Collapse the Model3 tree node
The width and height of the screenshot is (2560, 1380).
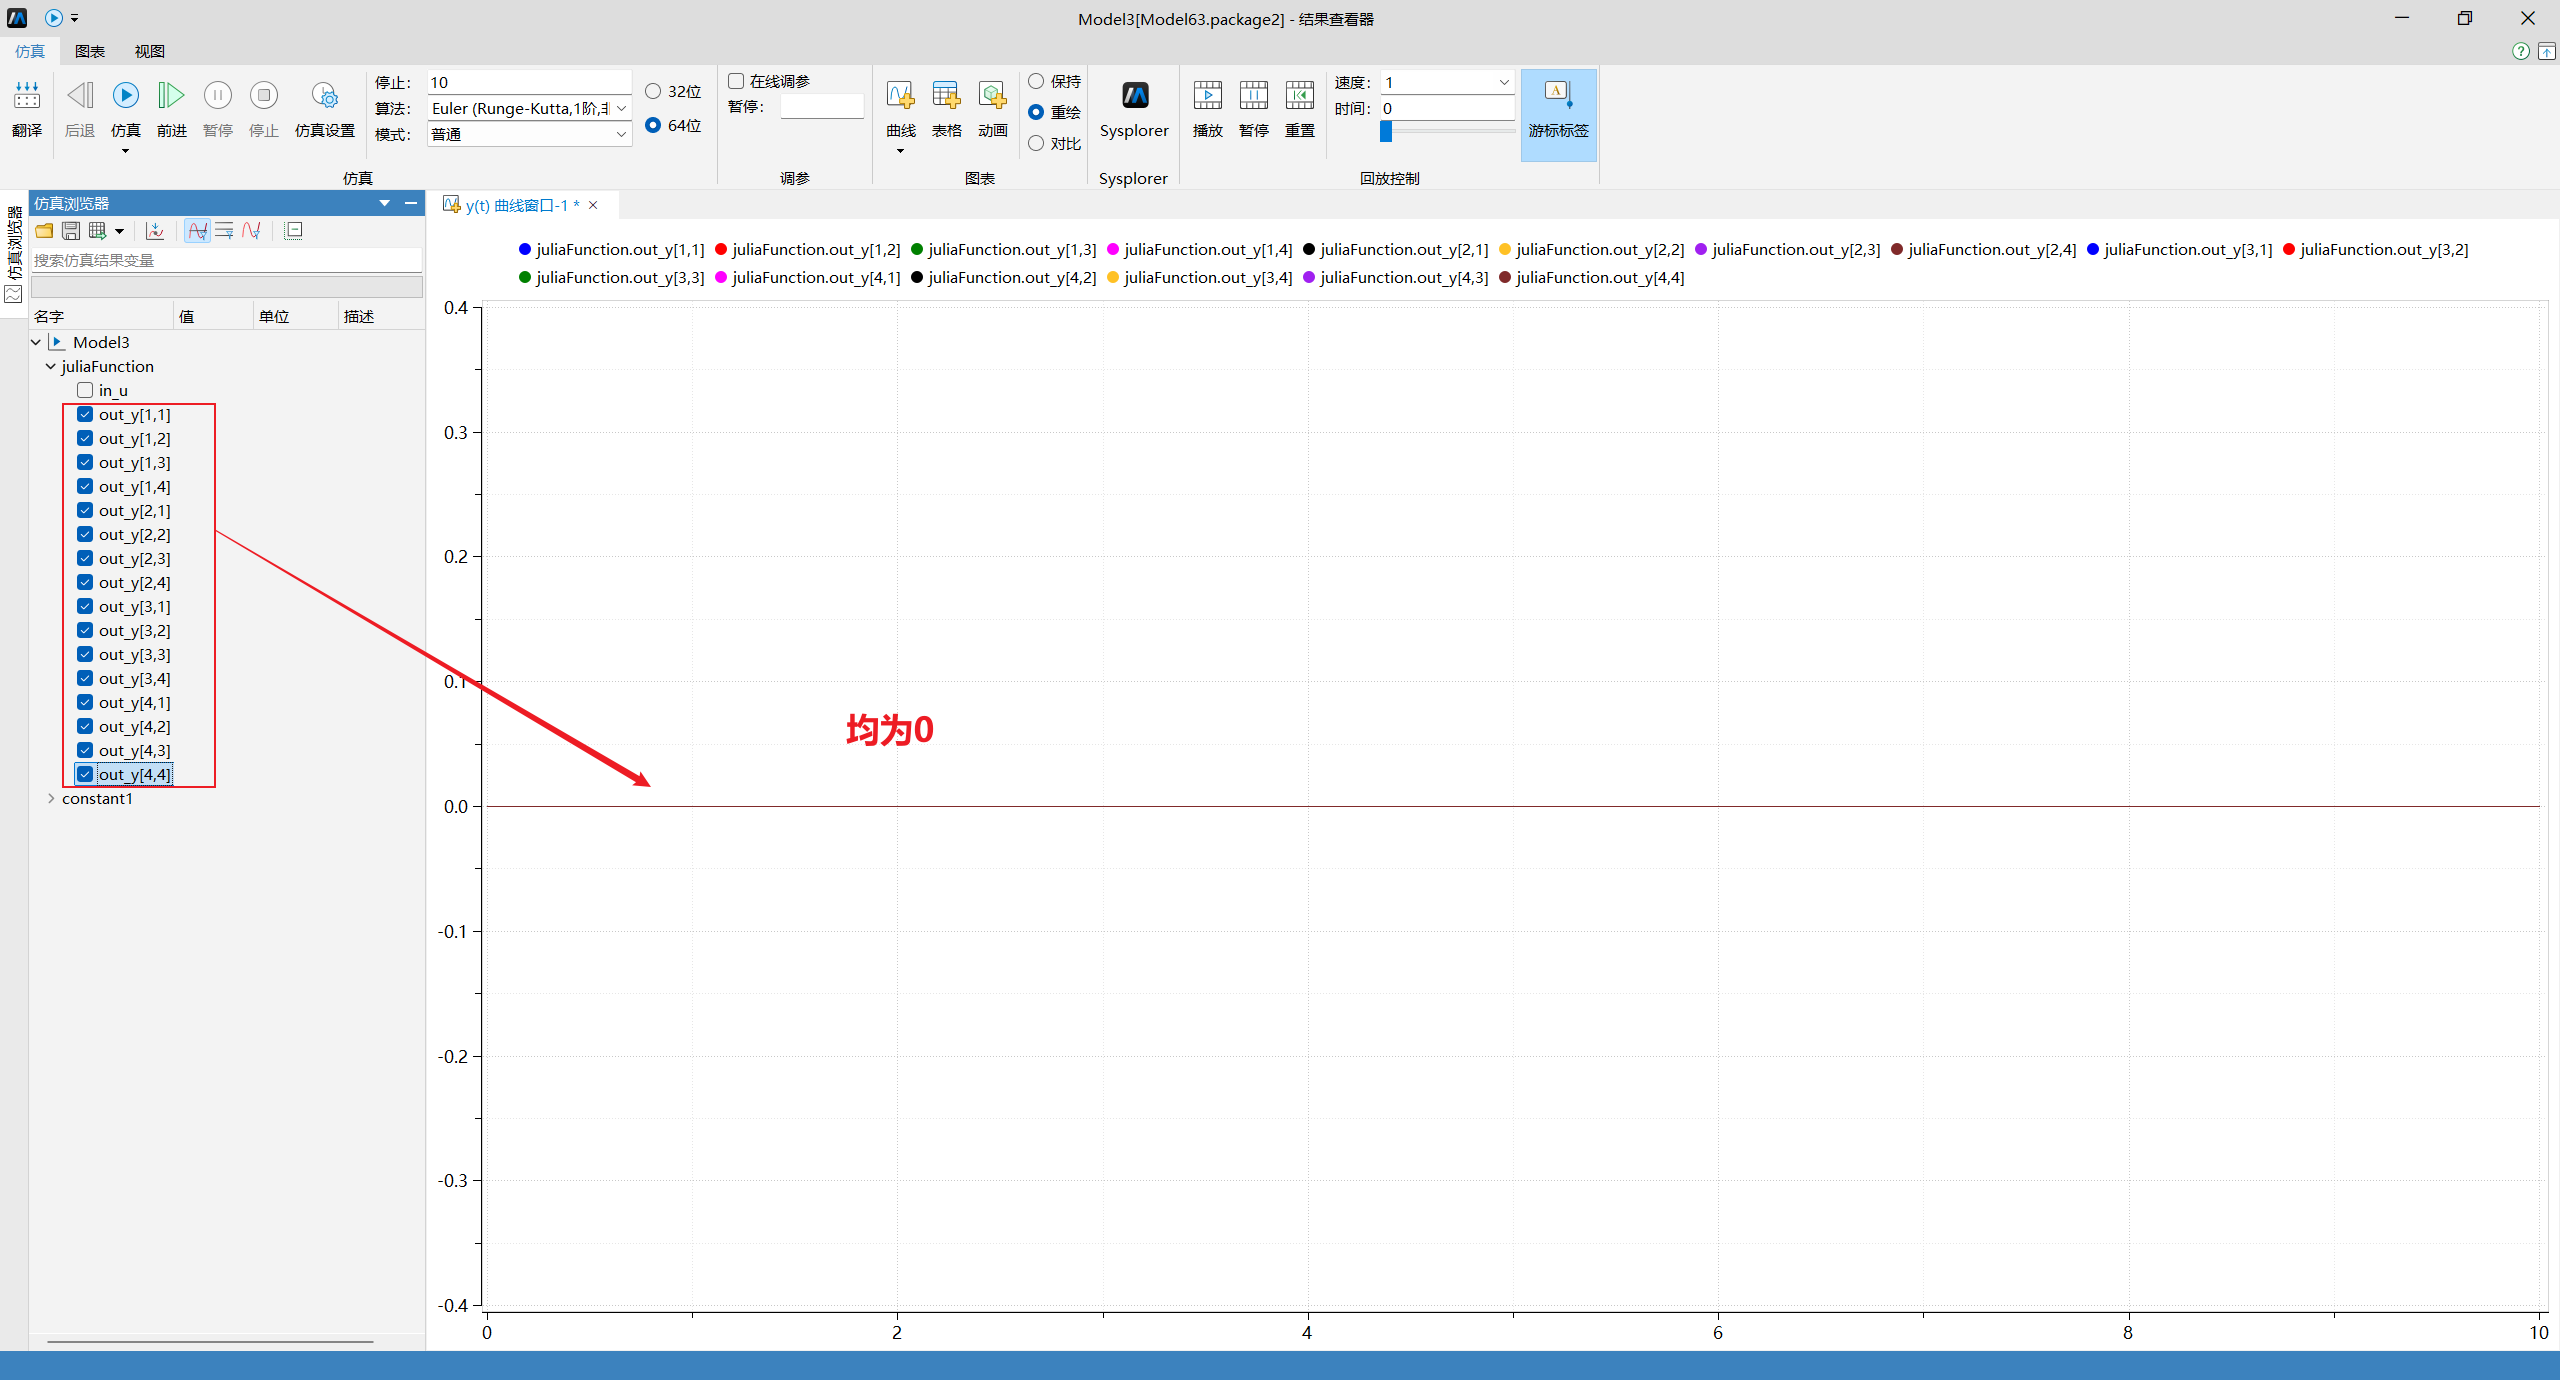click(36, 342)
